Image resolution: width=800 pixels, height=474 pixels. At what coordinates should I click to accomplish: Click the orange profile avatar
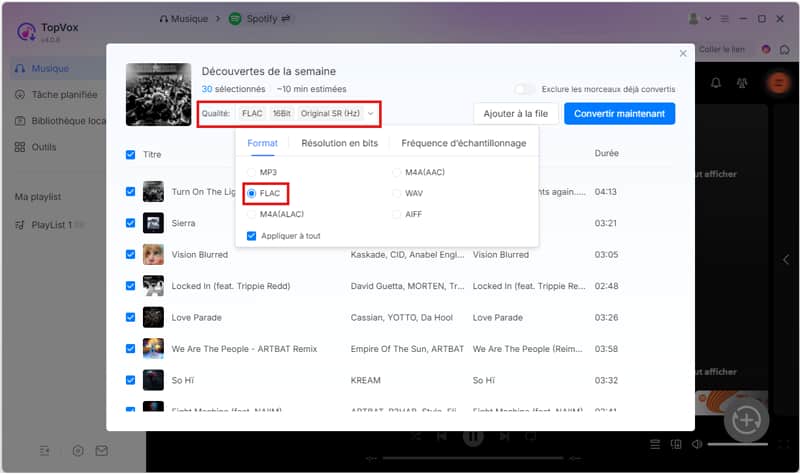point(778,82)
